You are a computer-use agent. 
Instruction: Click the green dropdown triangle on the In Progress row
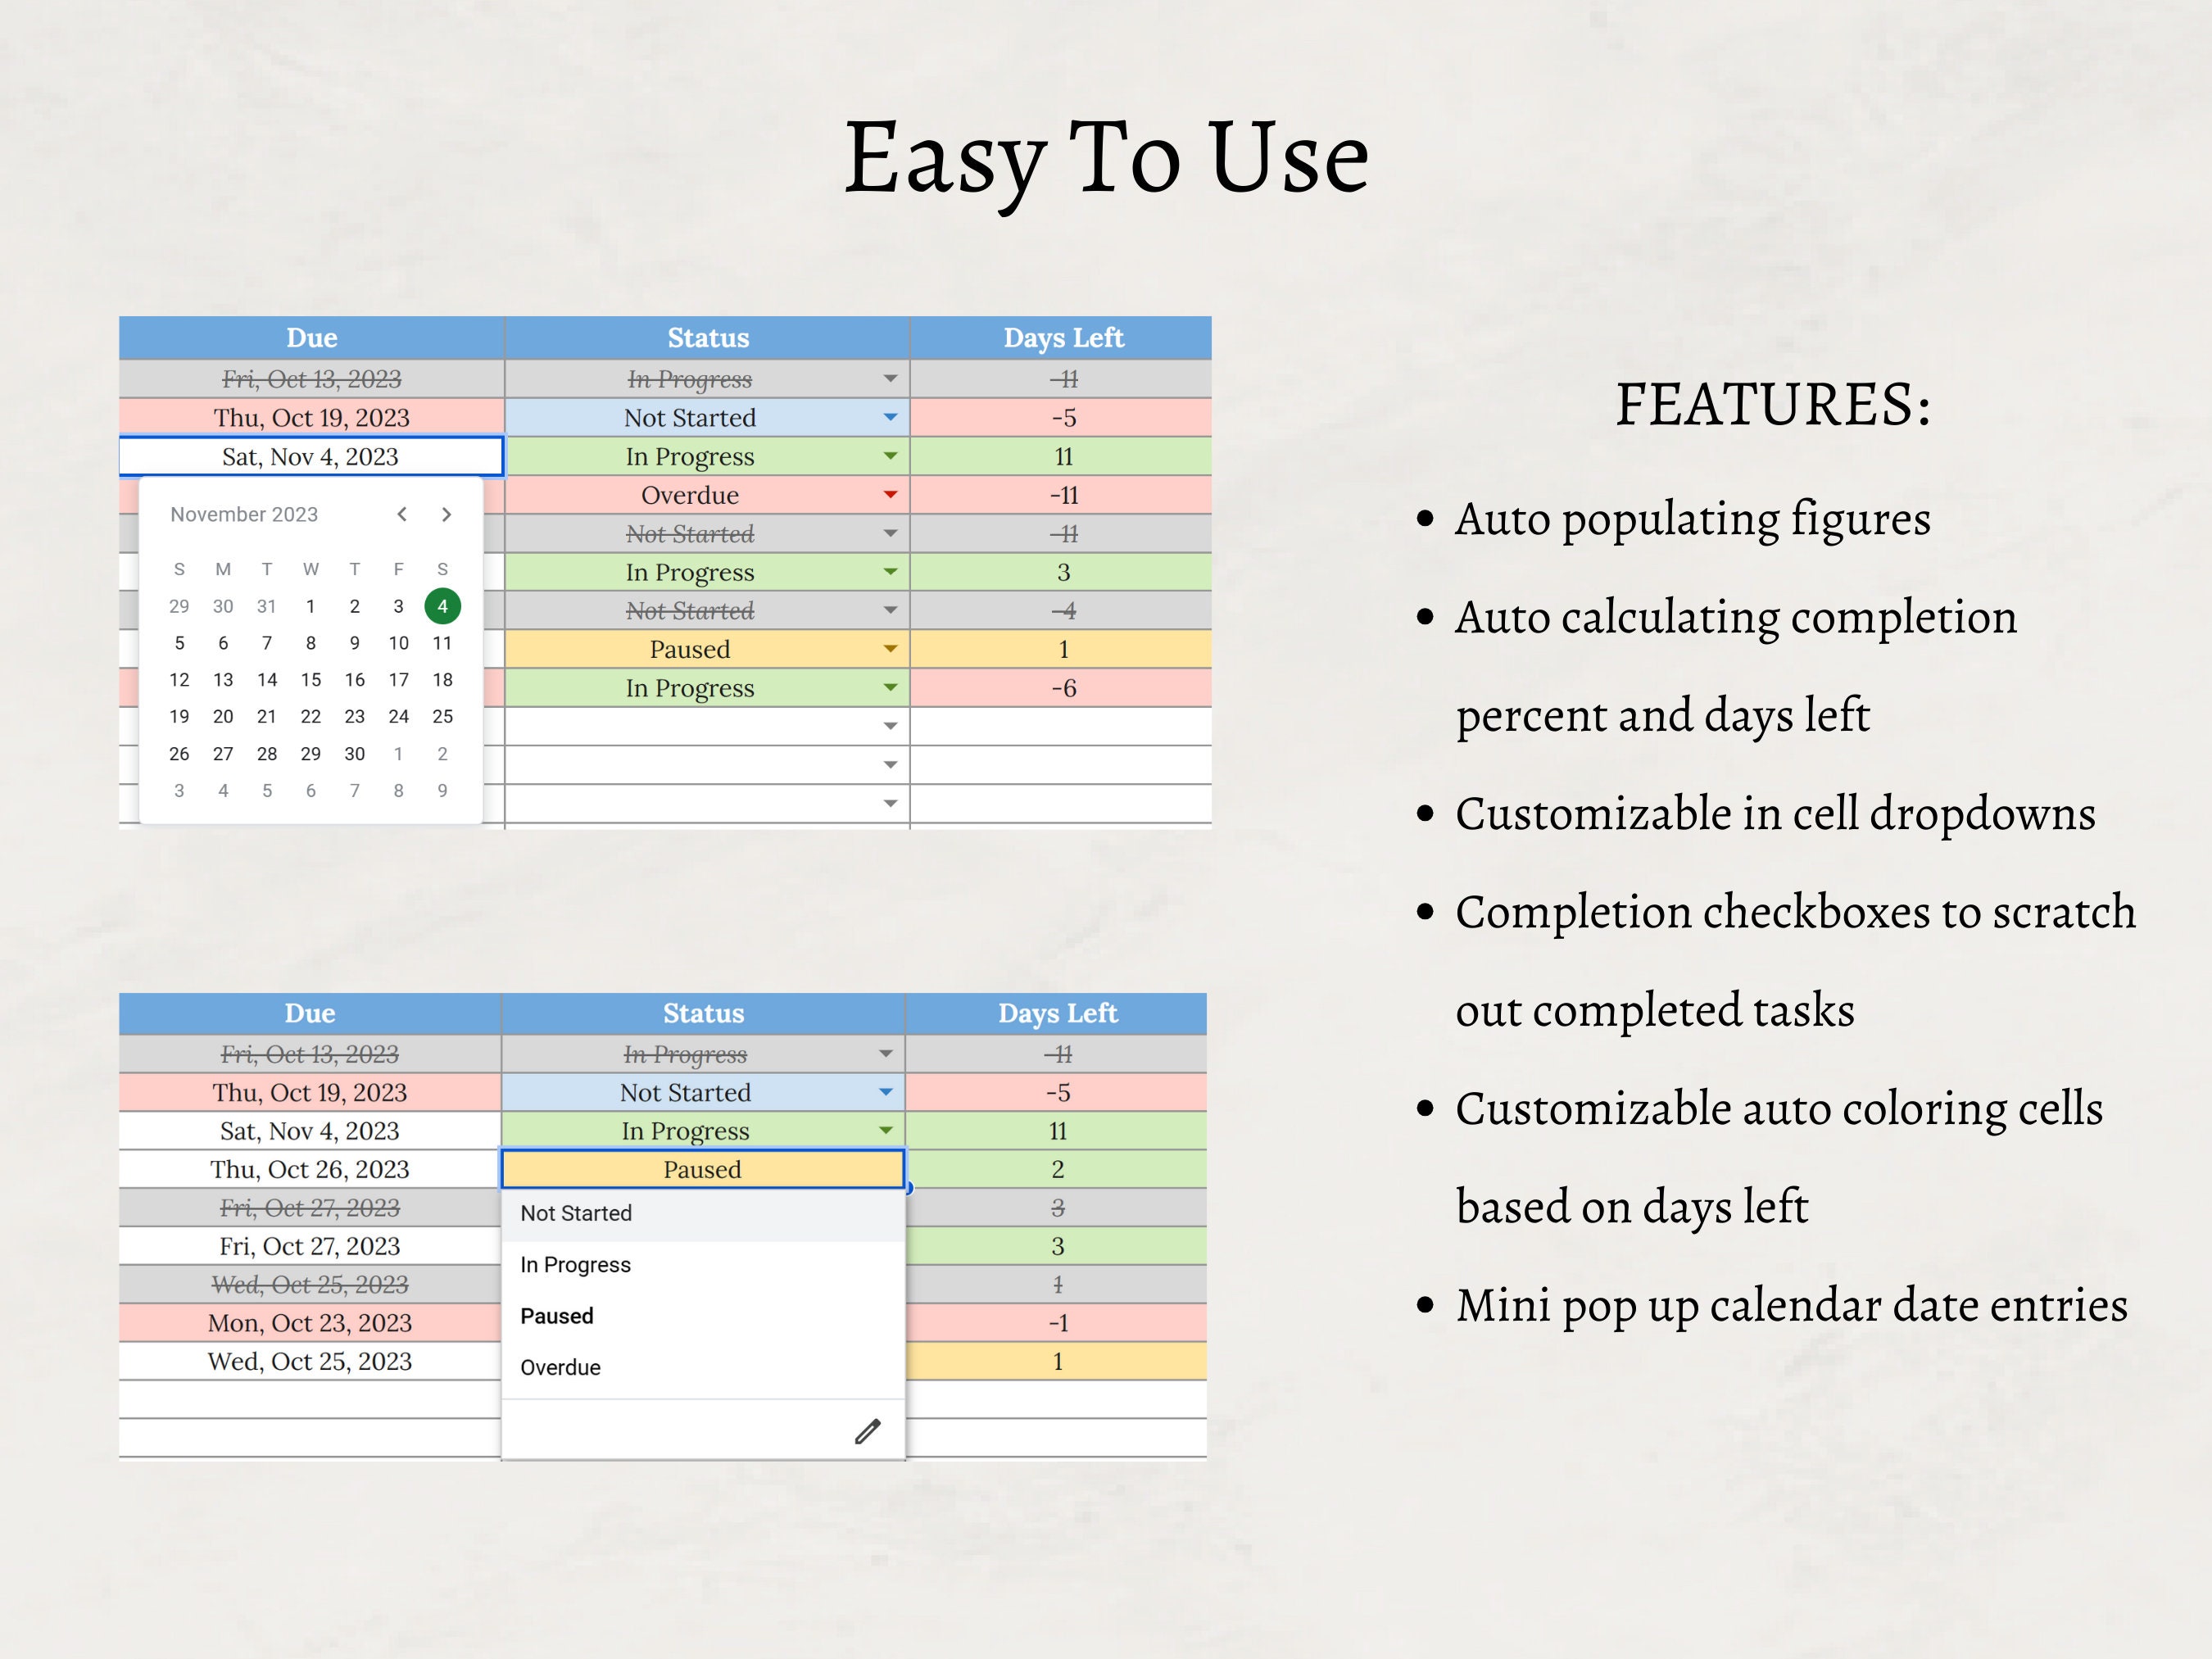pyautogui.click(x=890, y=456)
